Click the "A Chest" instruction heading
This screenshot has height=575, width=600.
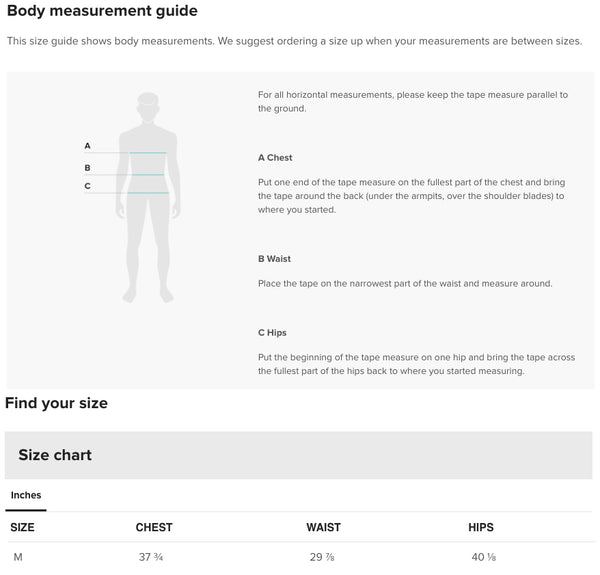click(275, 158)
